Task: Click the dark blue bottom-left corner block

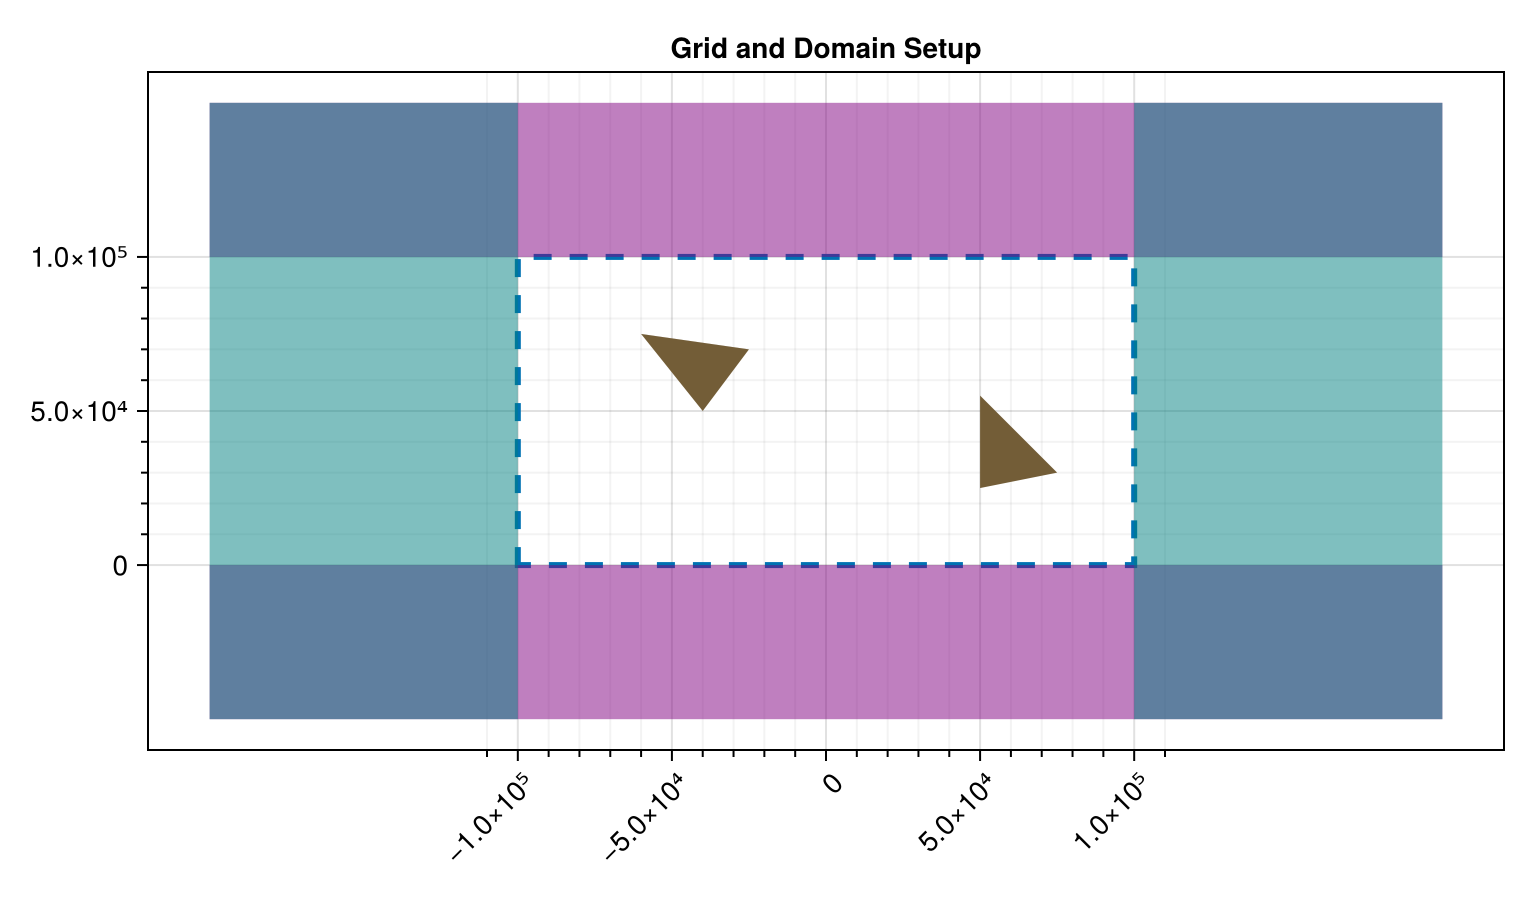Action: tap(364, 642)
